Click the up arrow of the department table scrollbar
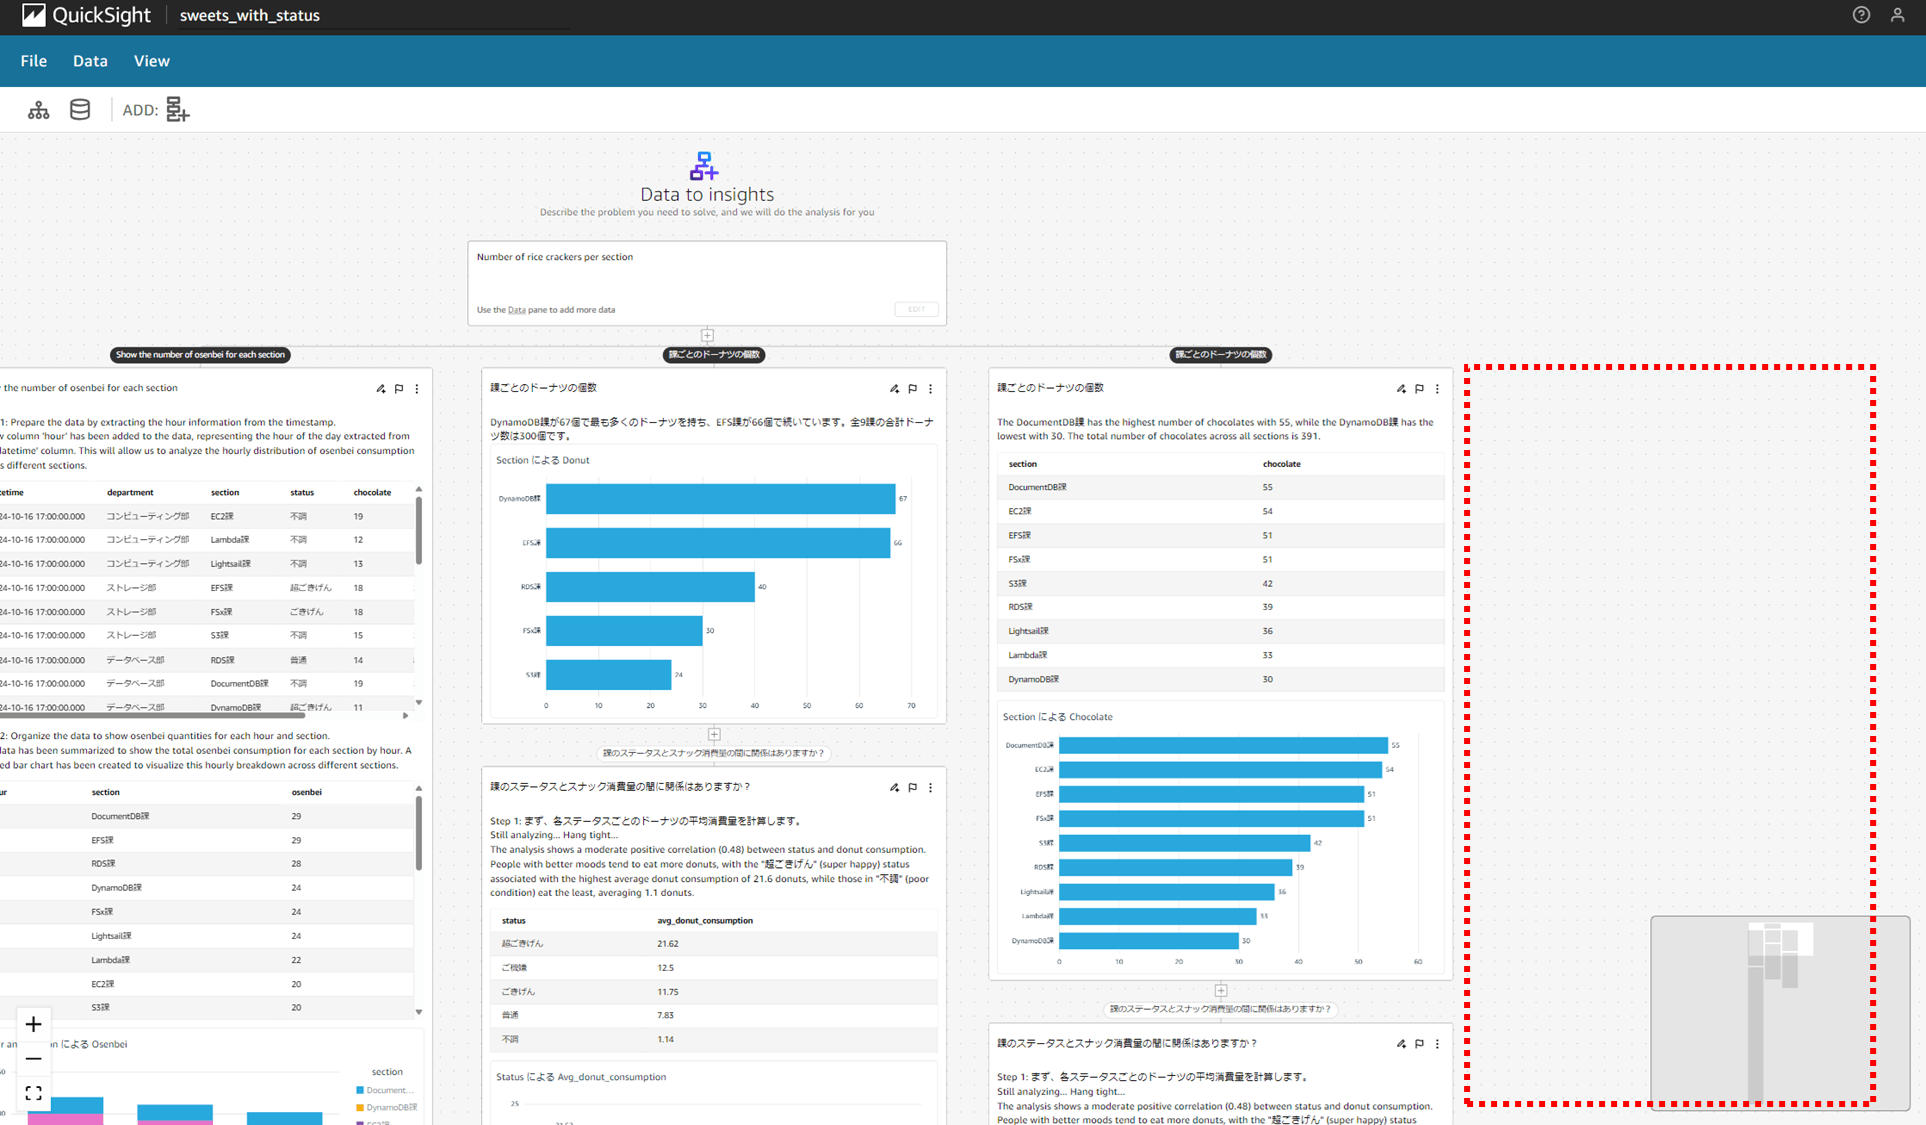The width and height of the screenshot is (1926, 1125). click(418, 490)
